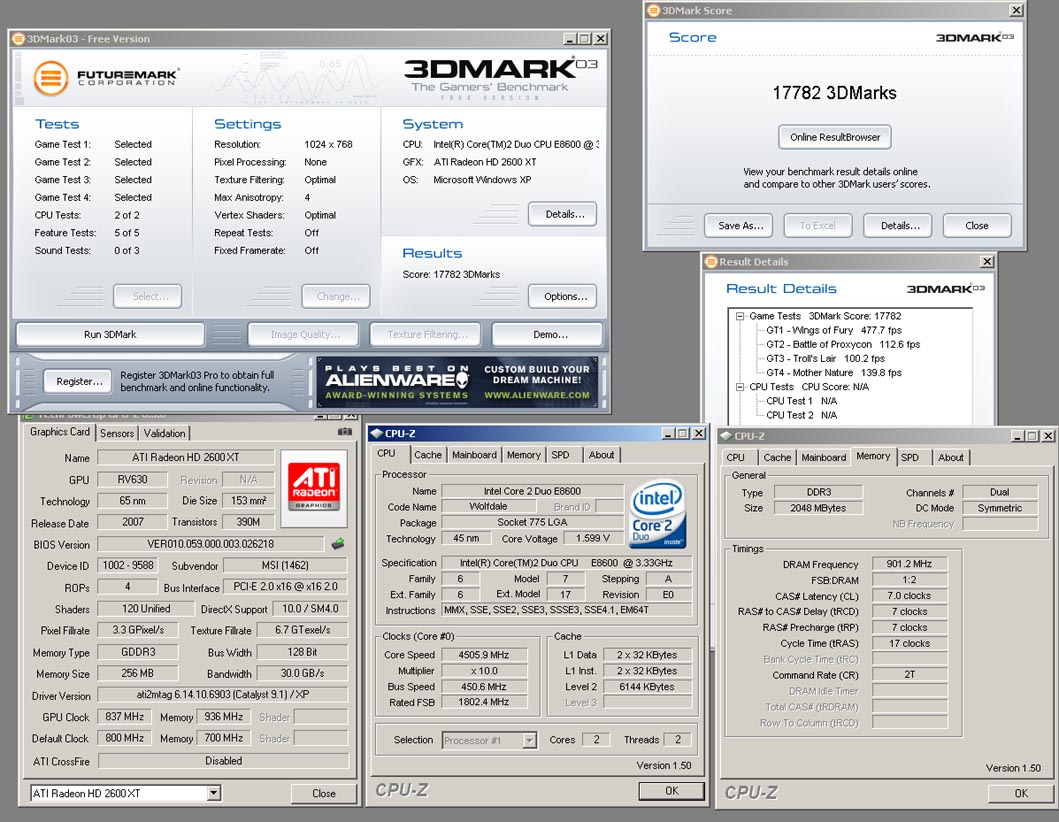This screenshot has height=822, width=1059.
Task: Click the Instructions field listing MMX, SSE
Action: coord(566,611)
